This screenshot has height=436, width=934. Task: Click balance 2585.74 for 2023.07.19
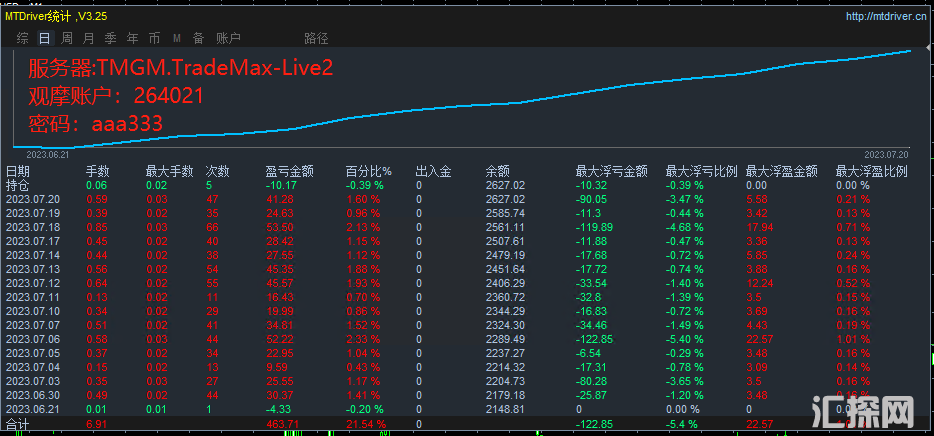[505, 213]
